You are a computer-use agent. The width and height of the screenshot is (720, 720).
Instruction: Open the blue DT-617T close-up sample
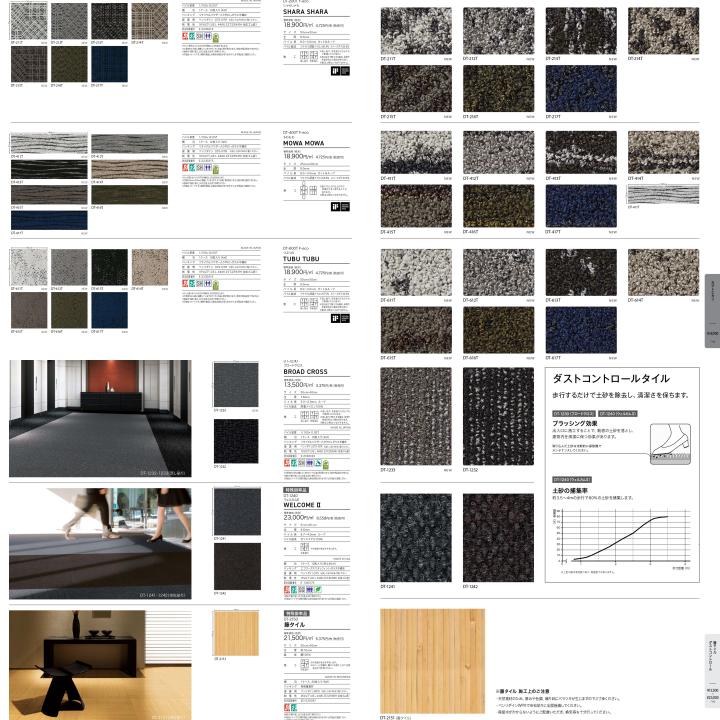pos(581,330)
